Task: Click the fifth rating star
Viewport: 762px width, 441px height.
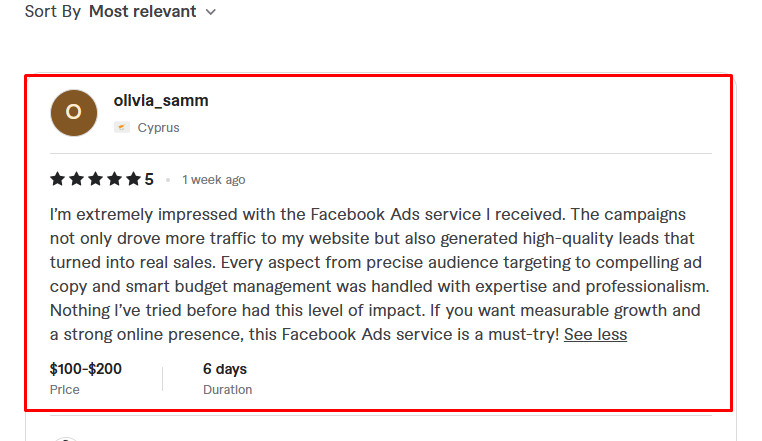Action: point(133,180)
